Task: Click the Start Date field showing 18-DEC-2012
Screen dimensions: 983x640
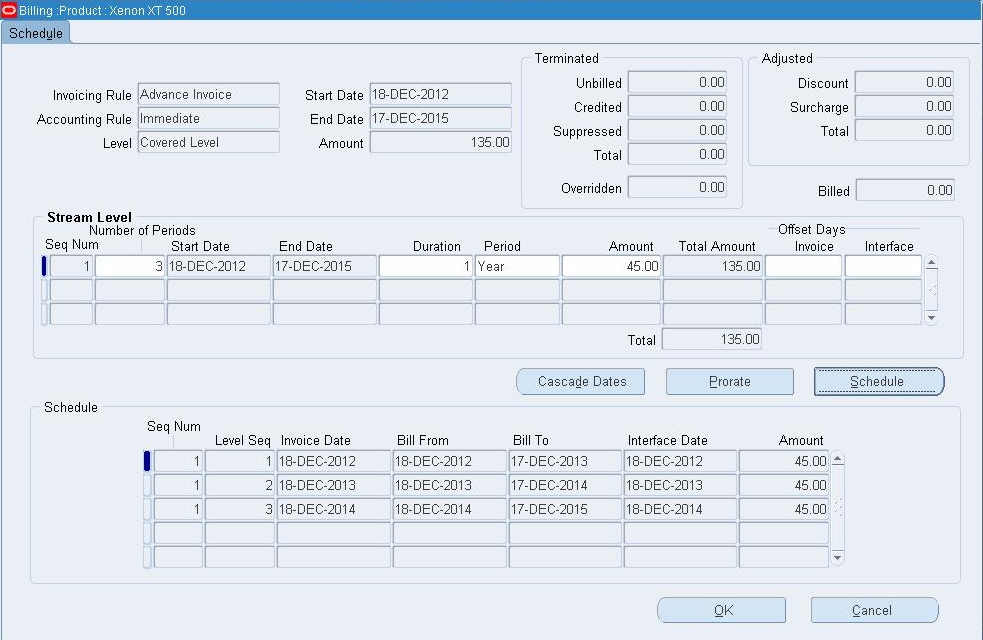Action: 440,94
